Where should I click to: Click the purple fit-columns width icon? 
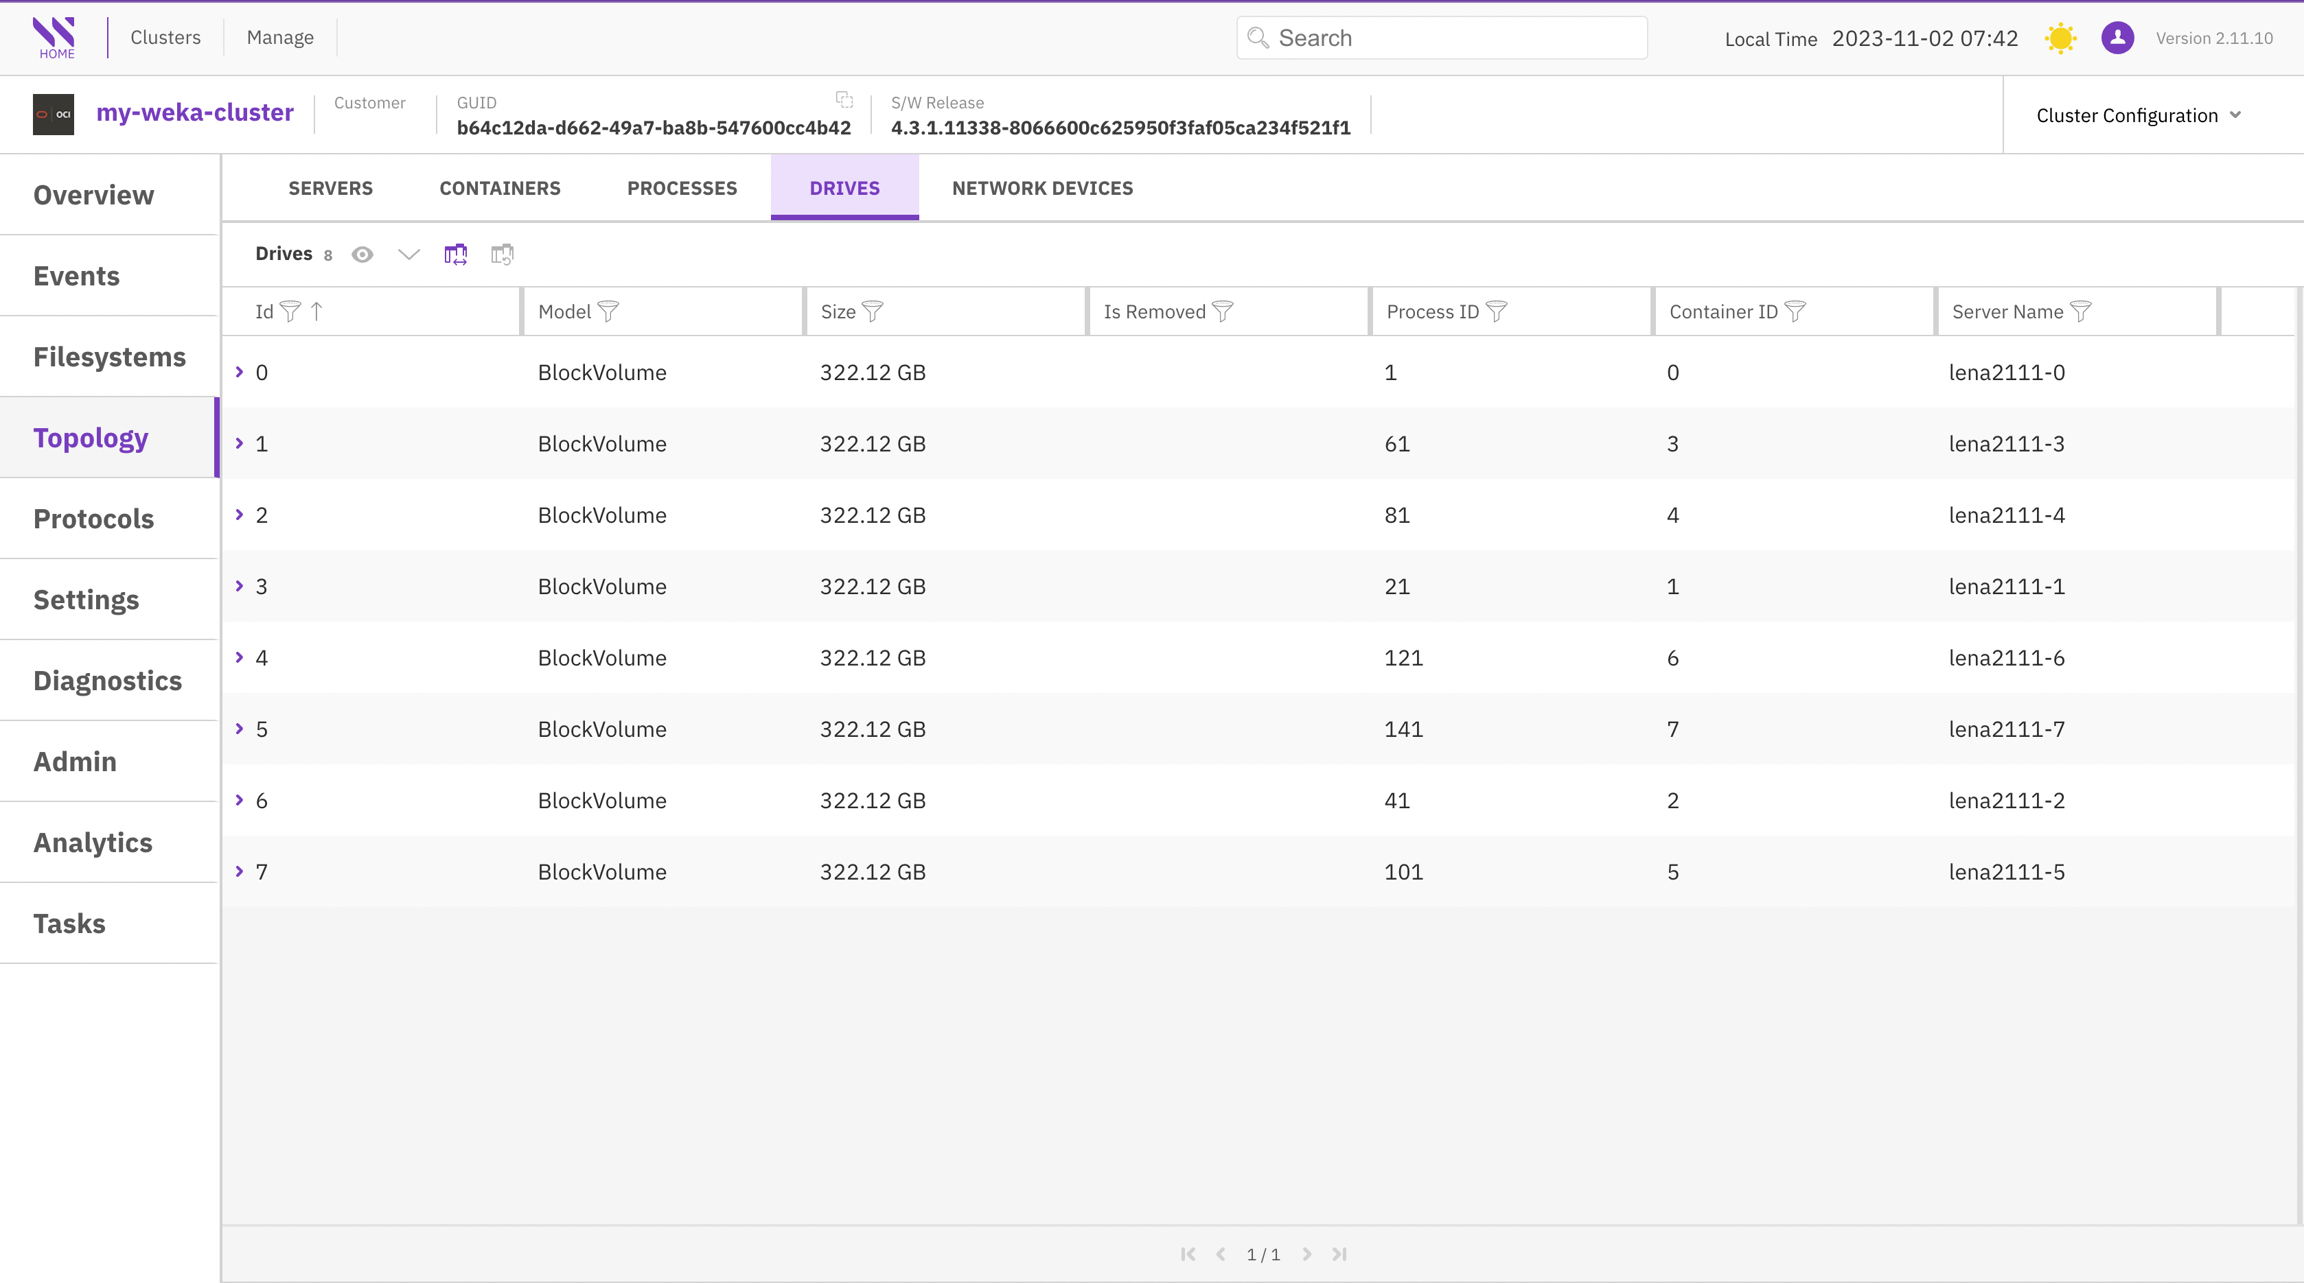[x=456, y=254]
